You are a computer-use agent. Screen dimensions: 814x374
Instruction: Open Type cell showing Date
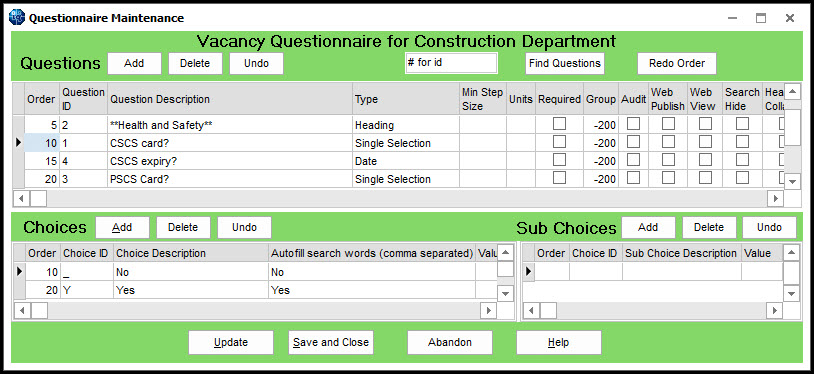coord(406,161)
